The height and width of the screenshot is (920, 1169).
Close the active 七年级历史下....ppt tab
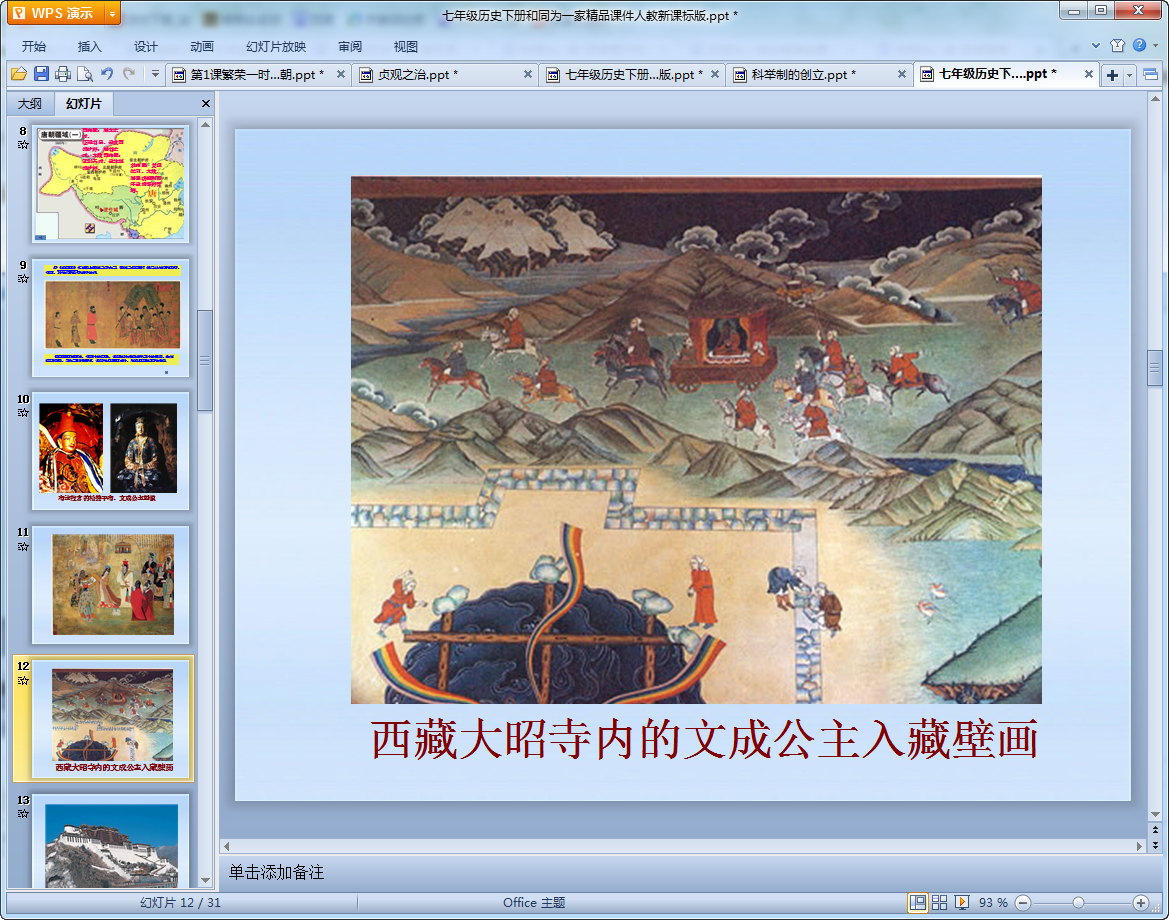(x=1088, y=75)
